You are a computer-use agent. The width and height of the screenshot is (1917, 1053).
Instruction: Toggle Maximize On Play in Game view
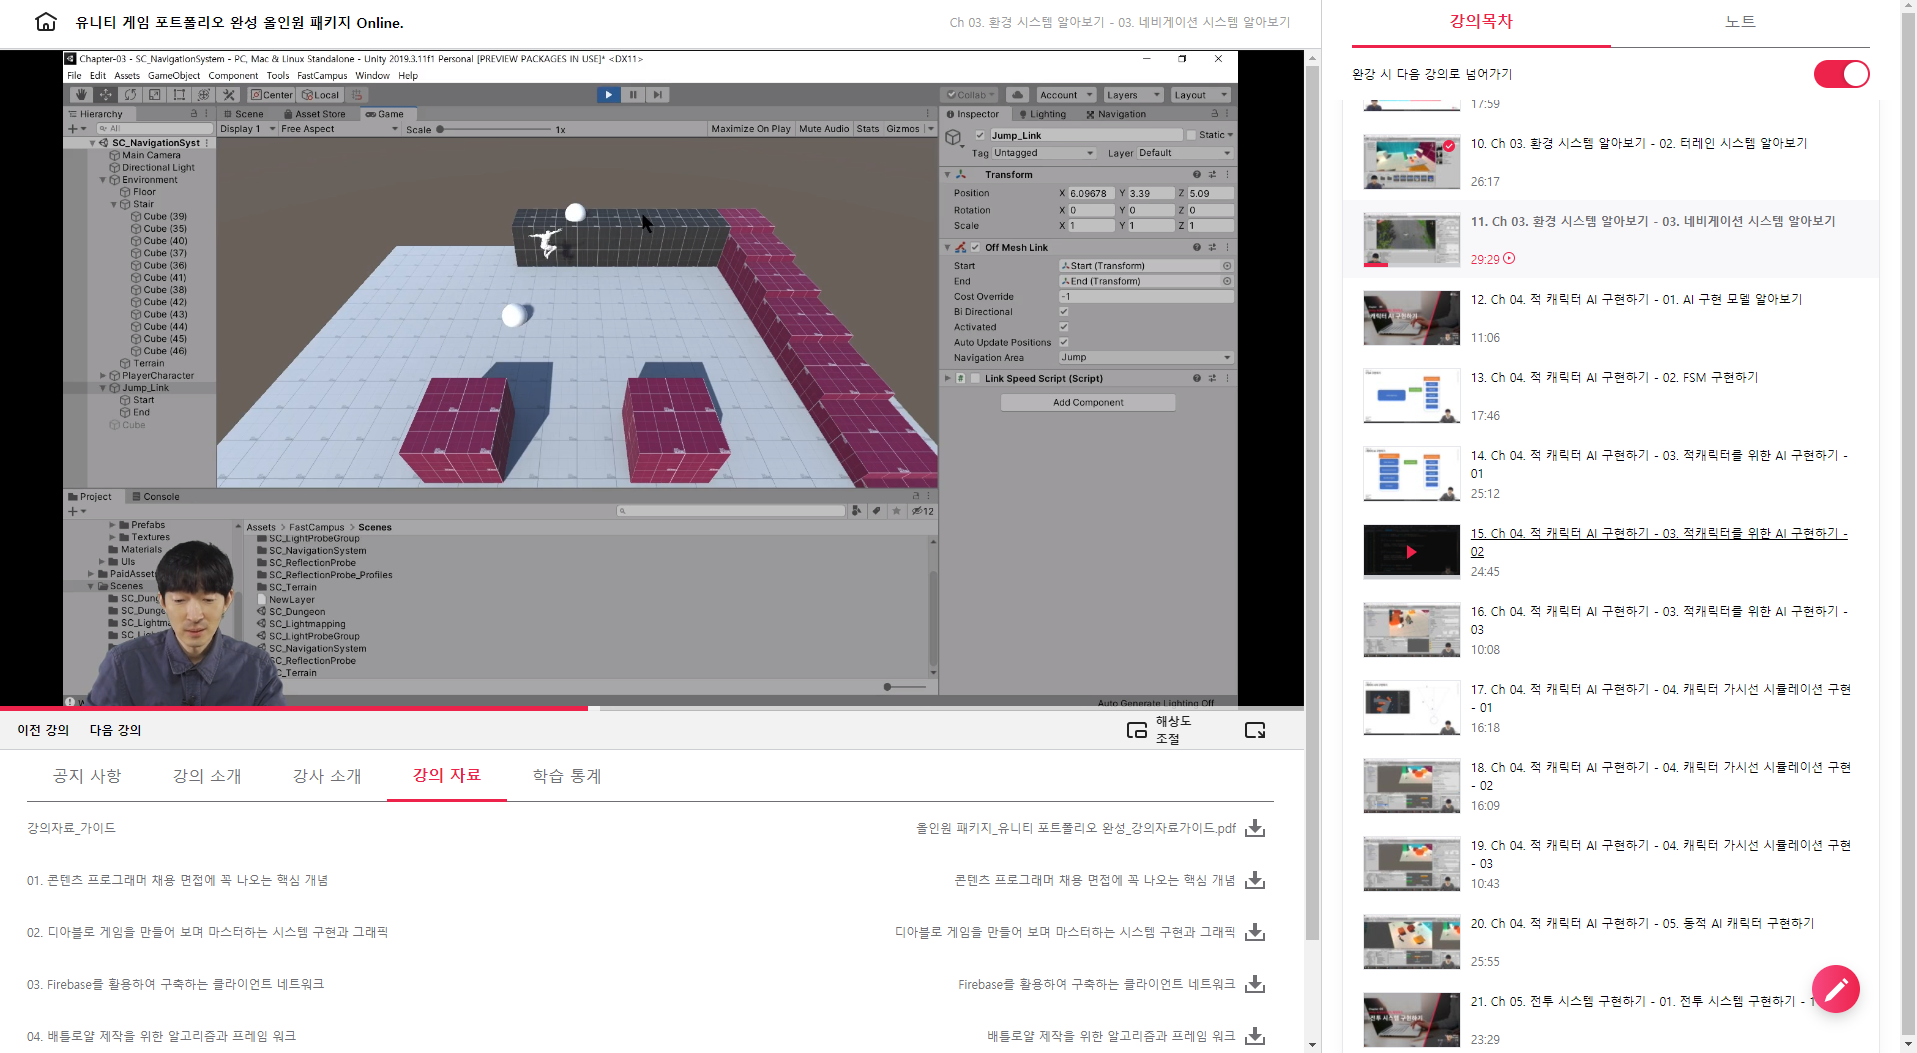pyautogui.click(x=751, y=129)
